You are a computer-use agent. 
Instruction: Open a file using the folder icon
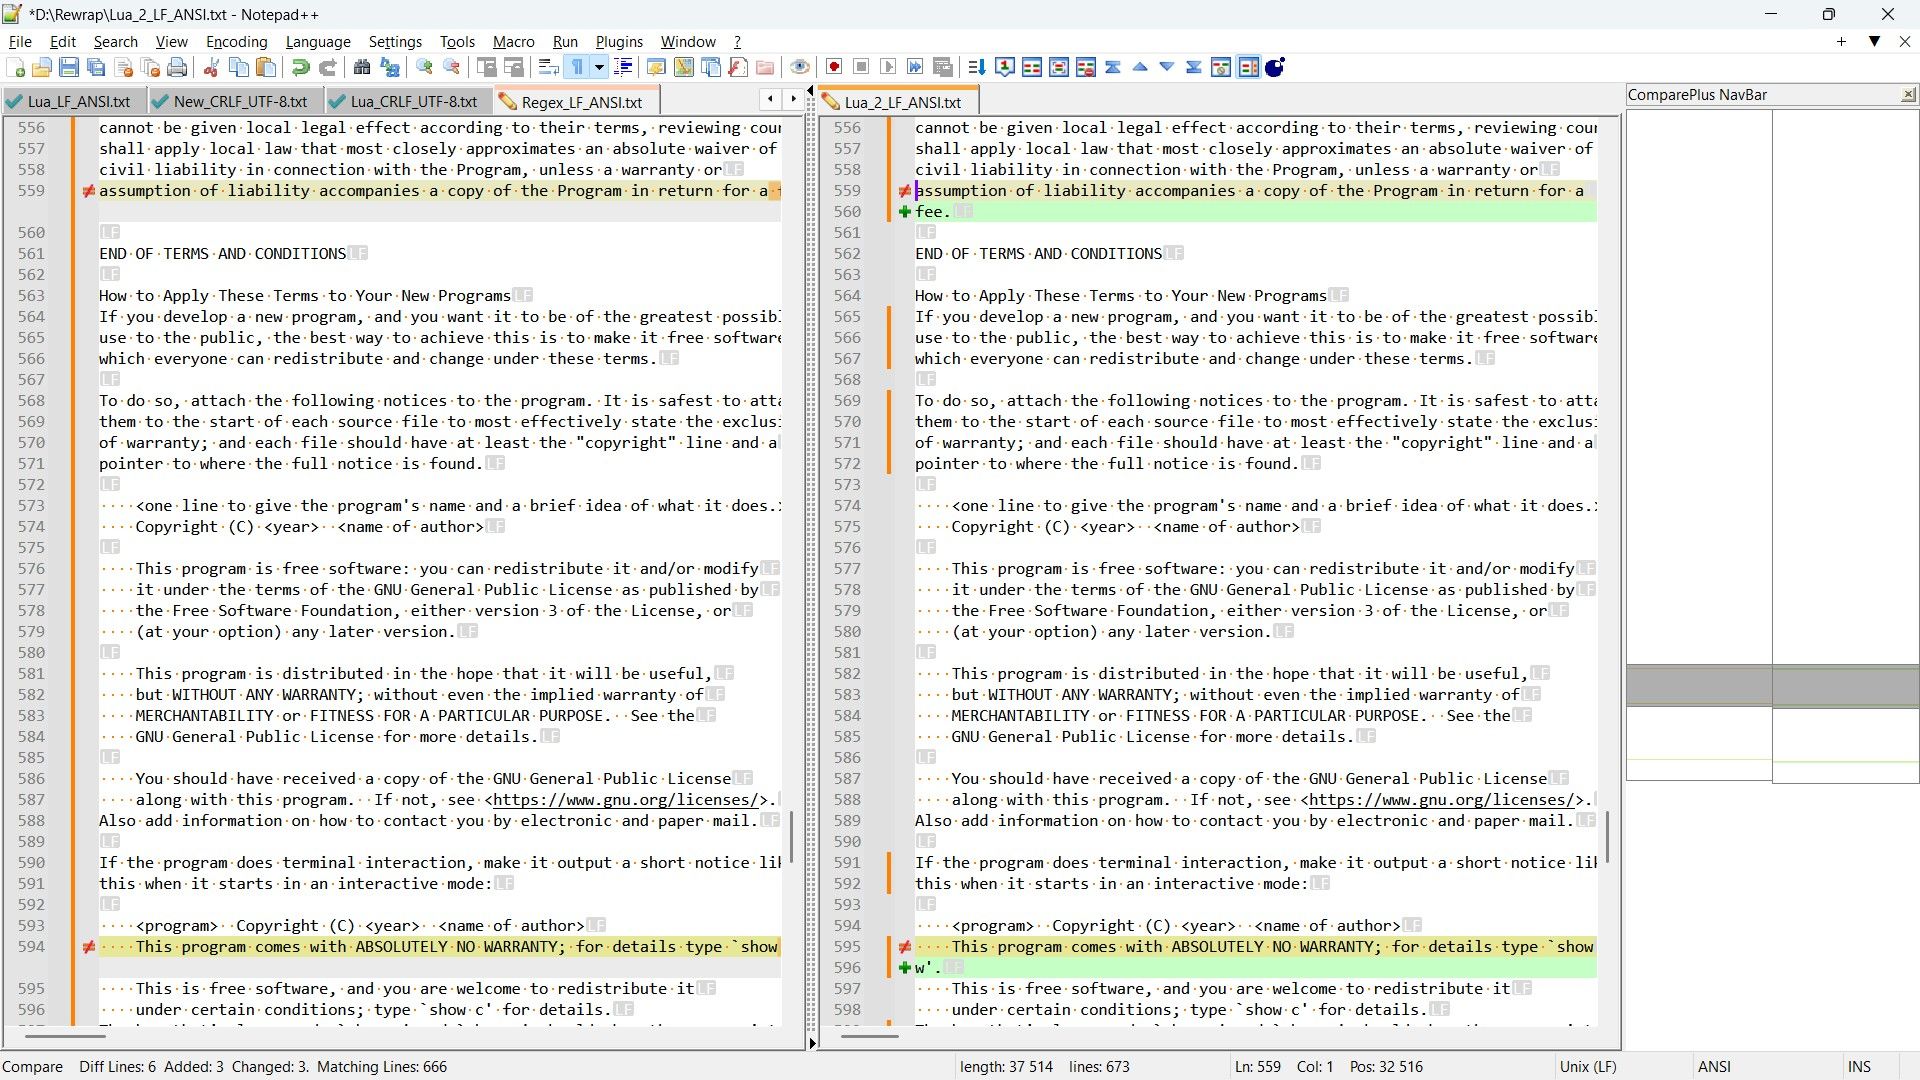(42, 67)
